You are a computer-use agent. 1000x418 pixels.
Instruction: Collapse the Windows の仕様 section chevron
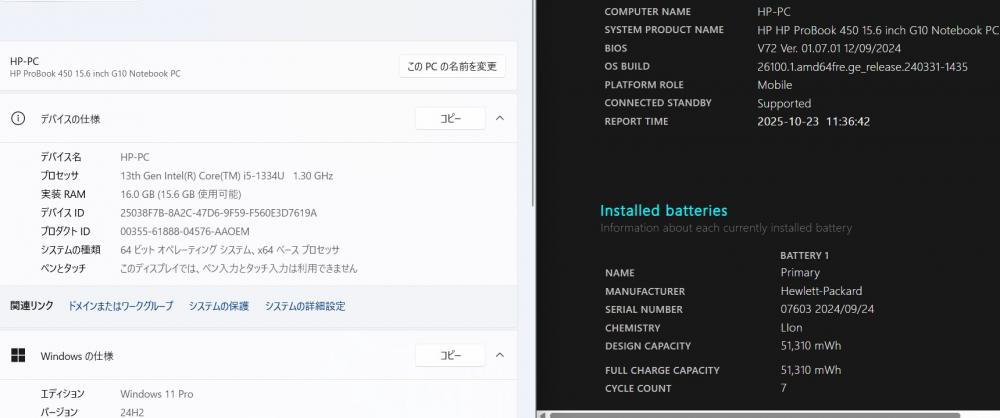(x=500, y=356)
